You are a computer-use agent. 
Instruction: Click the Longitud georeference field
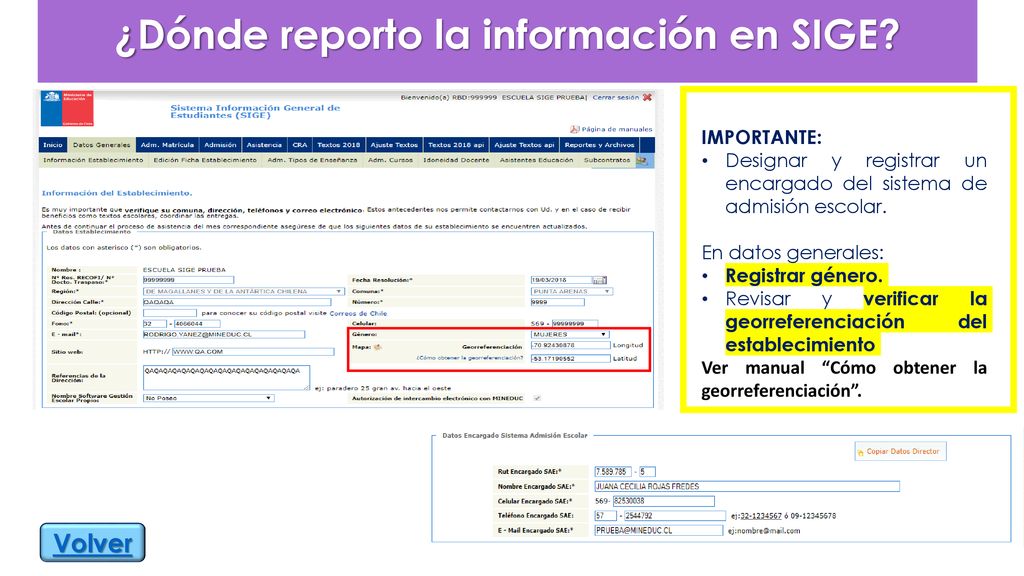click(x=570, y=345)
